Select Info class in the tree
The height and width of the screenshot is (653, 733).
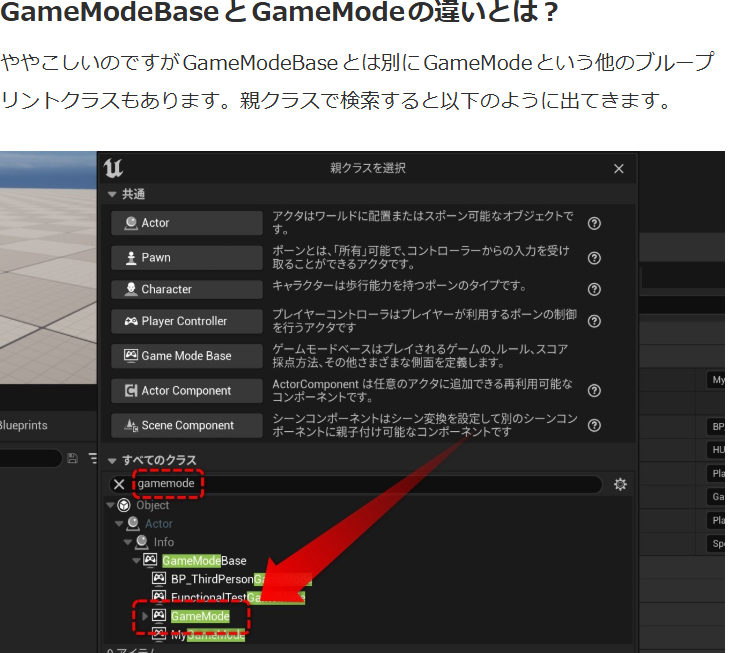click(164, 542)
